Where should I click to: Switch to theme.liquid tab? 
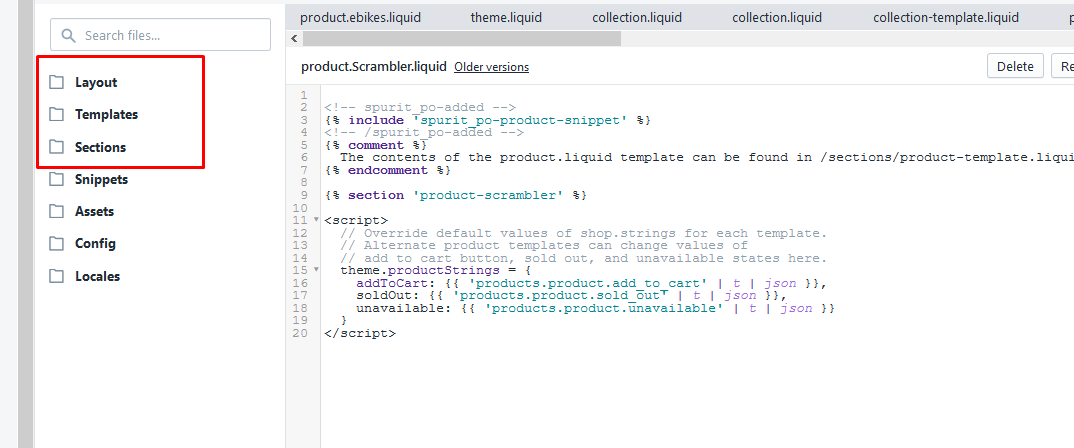pos(506,18)
